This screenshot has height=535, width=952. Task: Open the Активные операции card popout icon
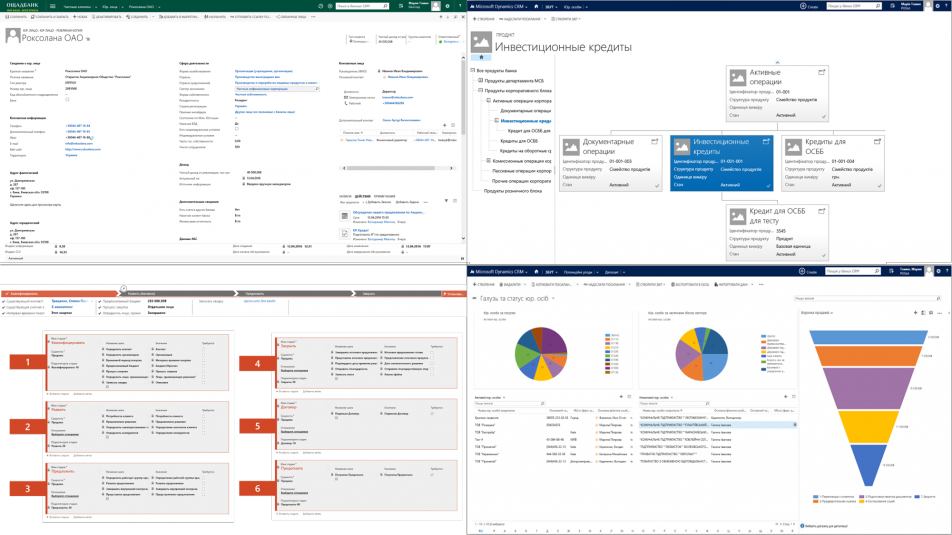(x=822, y=72)
